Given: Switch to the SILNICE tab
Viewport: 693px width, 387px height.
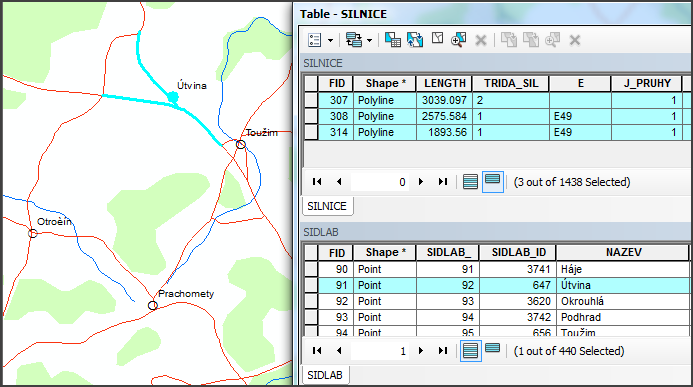Looking at the screenshot, I should pos(327,206).
